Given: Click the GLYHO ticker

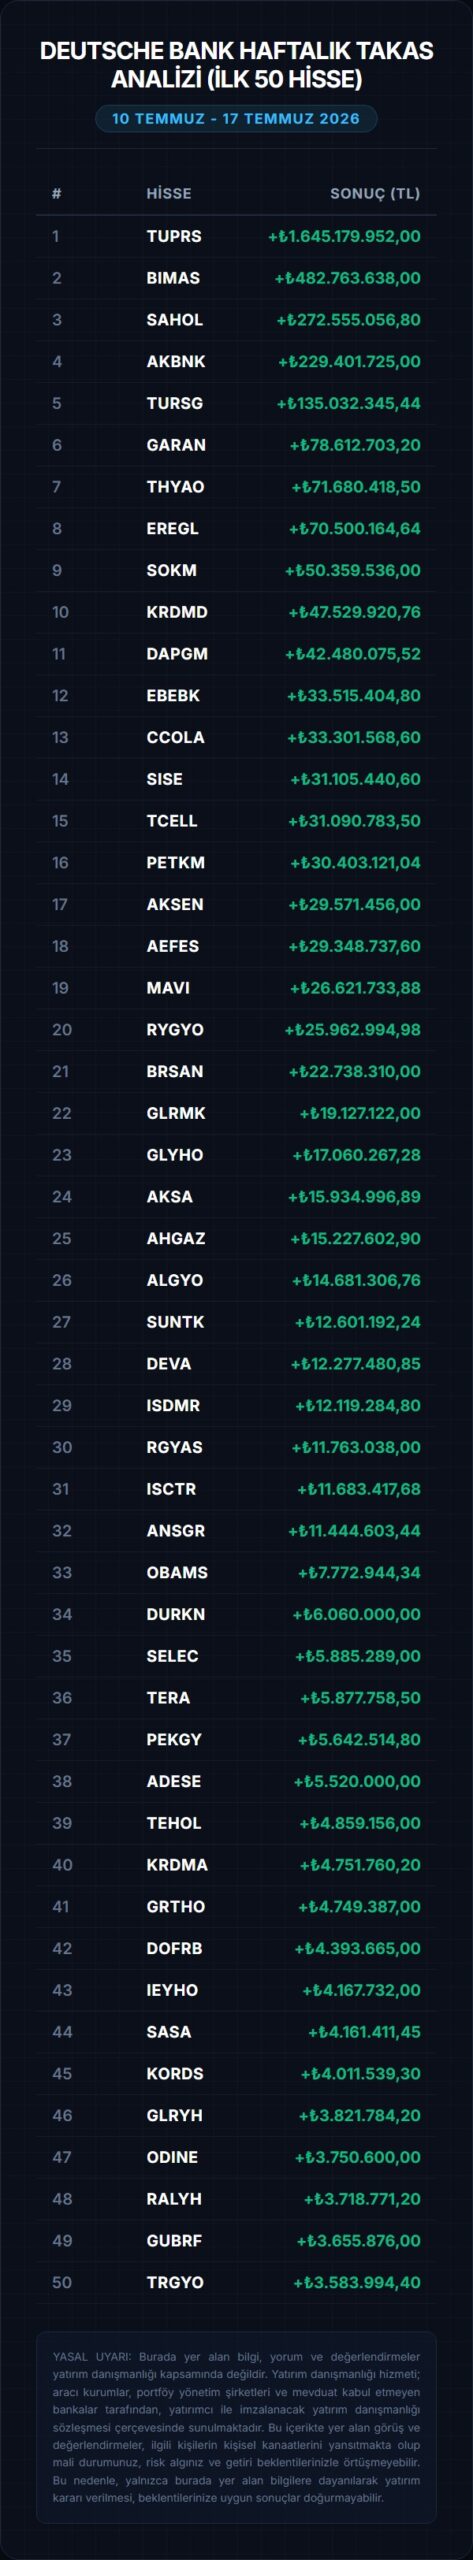Looking at the screenshot, I should click(x=175, y=1155).
